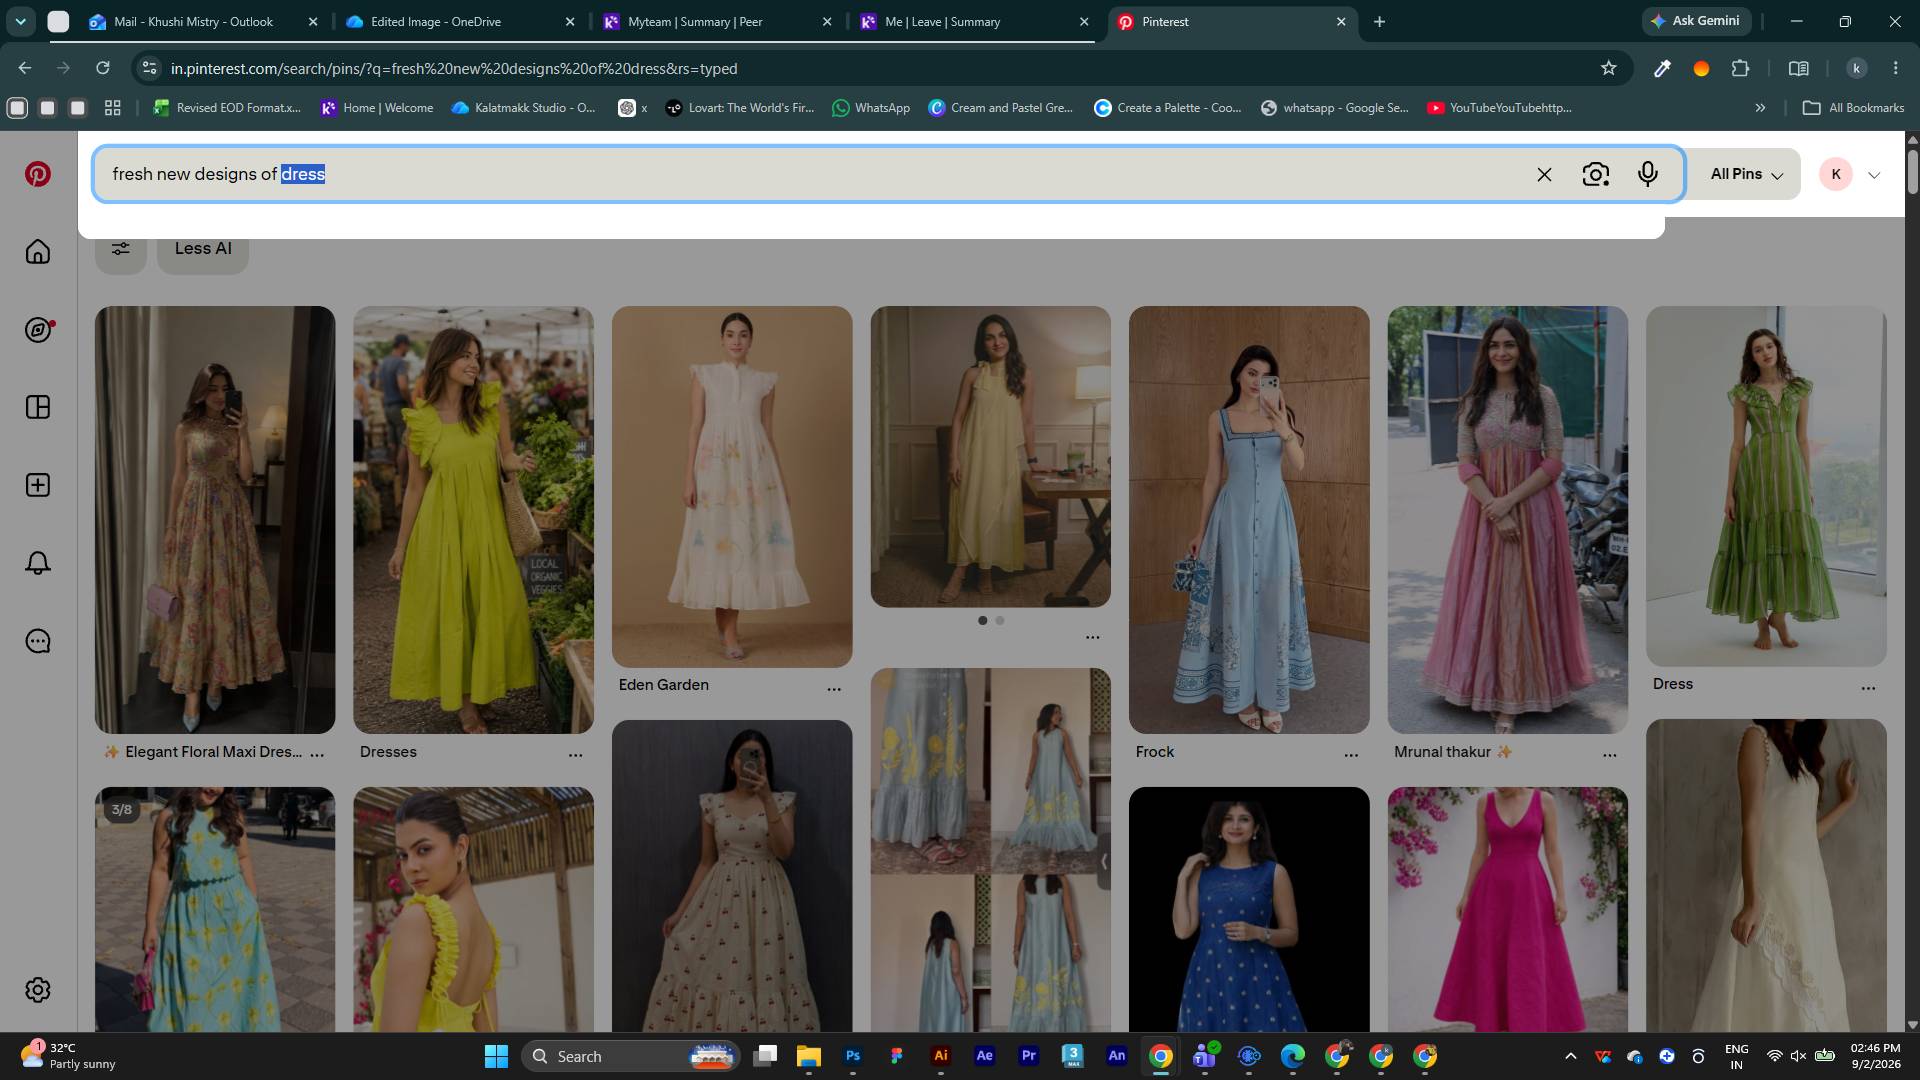The width and height of the screenshot is (1920, 1080).
Task: Open the boards icon in sidebar
Action: [38, 407]
